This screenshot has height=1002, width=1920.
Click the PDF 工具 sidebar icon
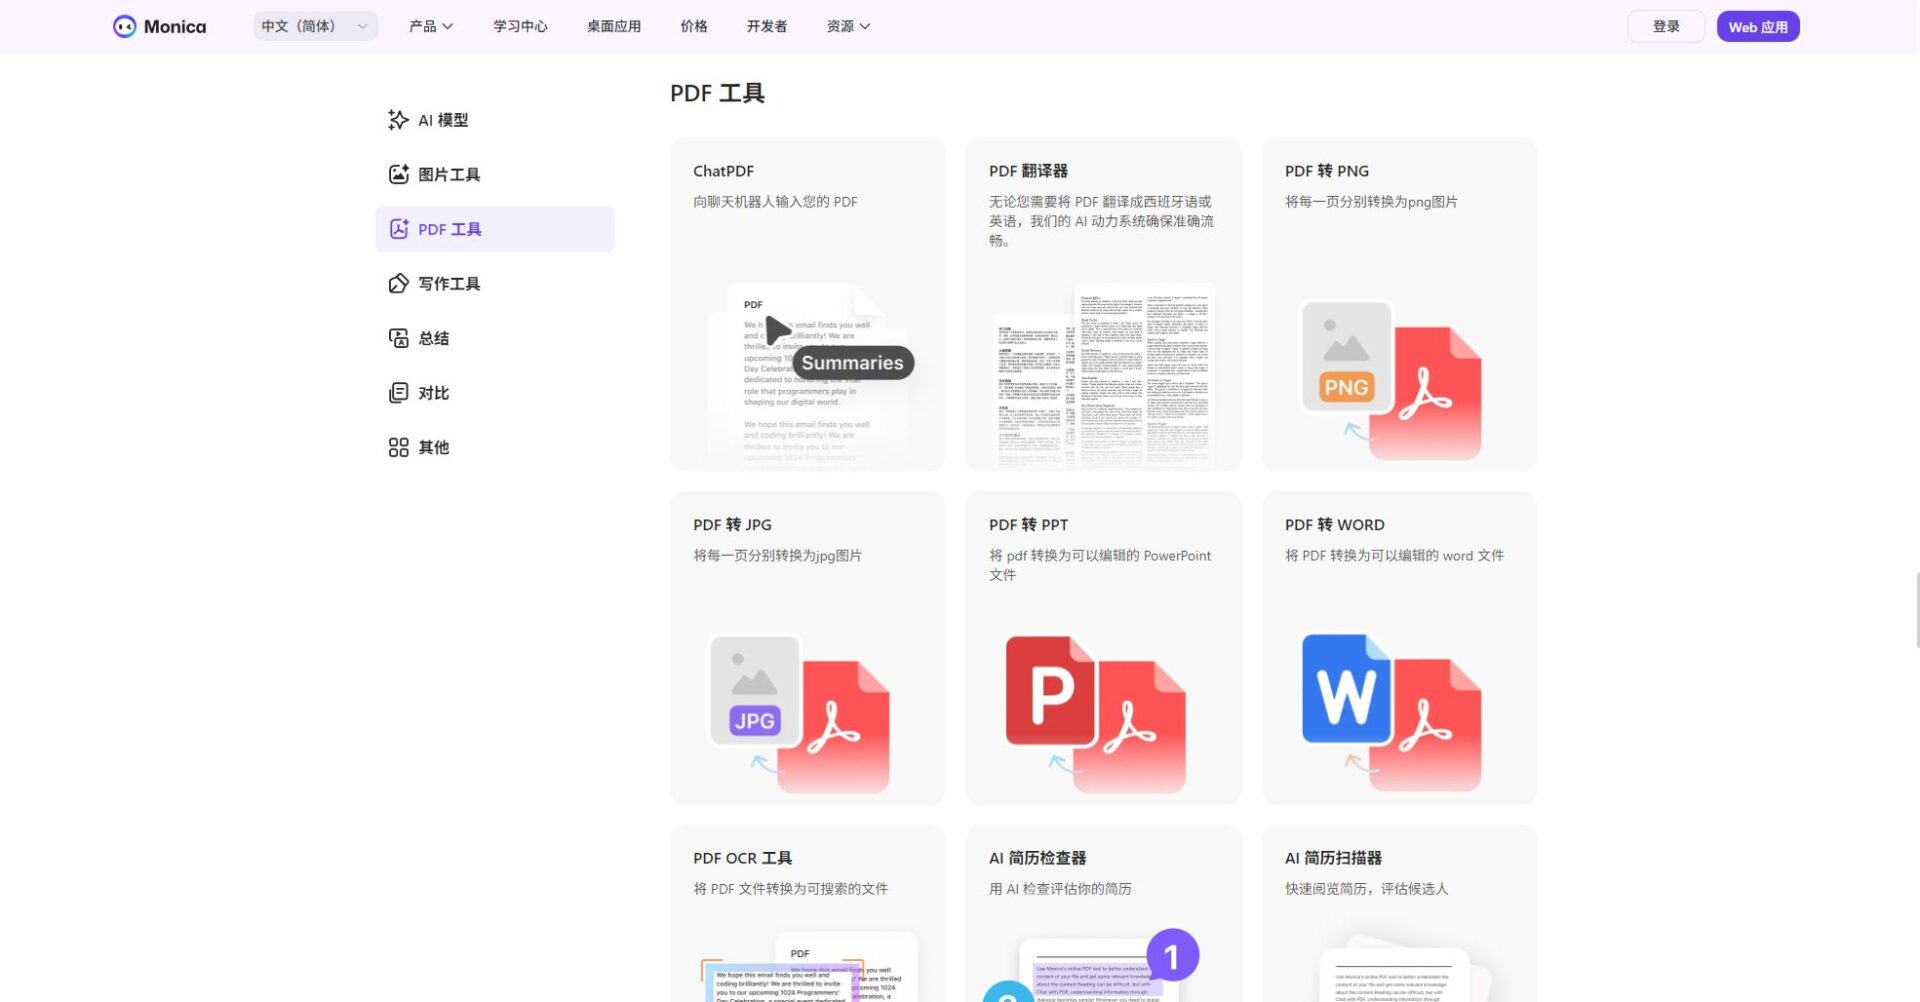pos(398,229)
